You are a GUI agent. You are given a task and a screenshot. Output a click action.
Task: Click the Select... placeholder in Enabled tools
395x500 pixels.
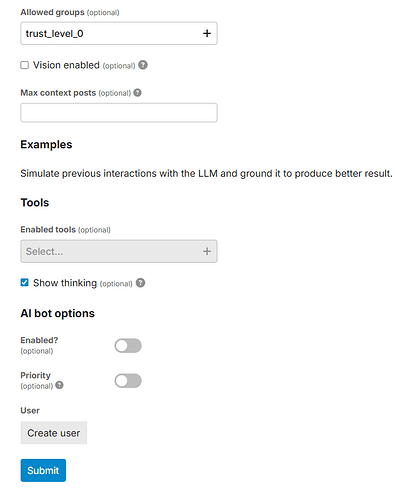click(x=44, y=251)
